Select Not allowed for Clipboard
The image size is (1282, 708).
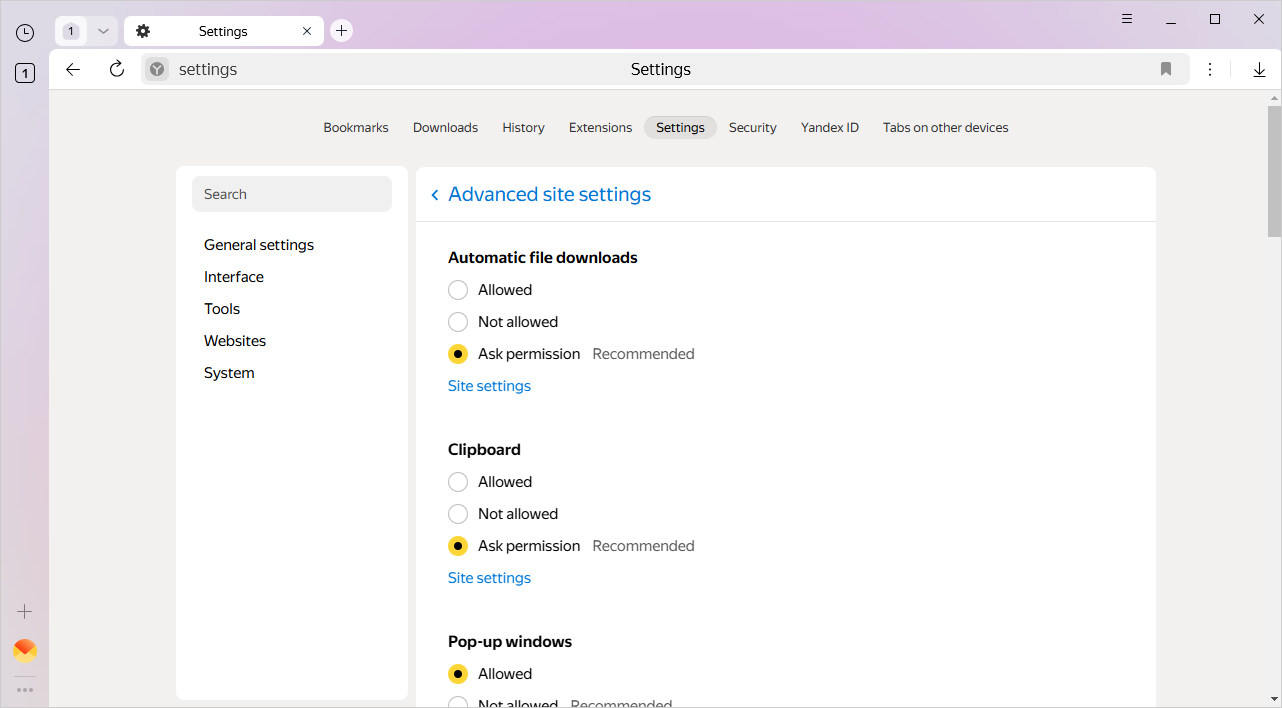tap(458, 514)
